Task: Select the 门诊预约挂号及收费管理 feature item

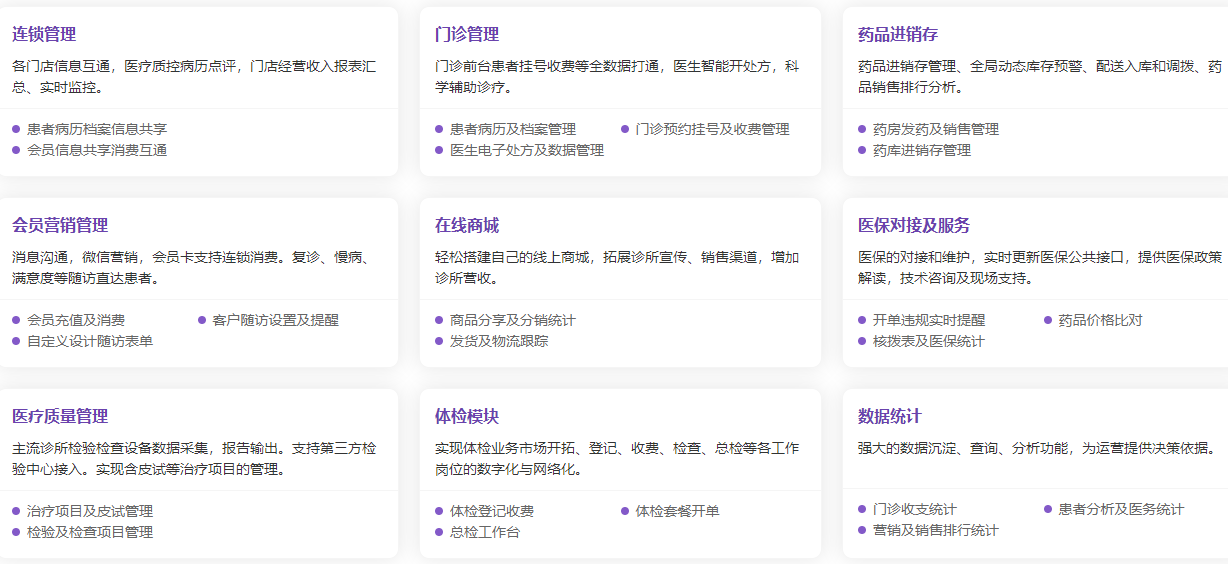Action: click(x=712, y=129)
